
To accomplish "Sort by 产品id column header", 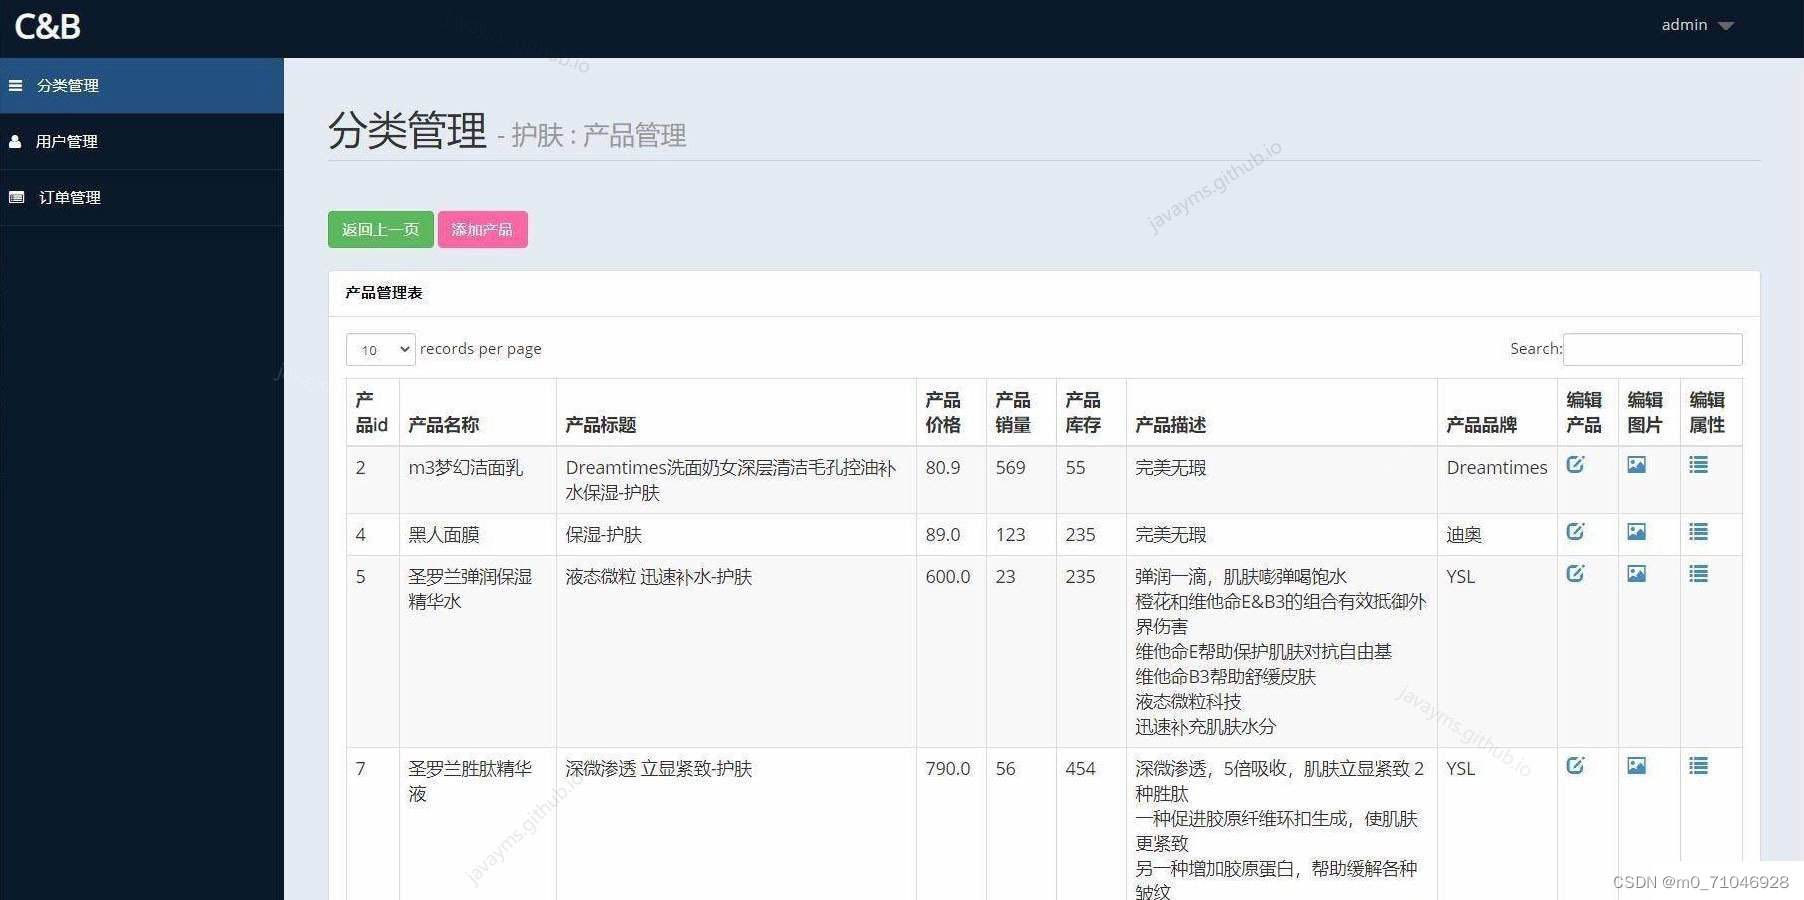I will pos(372,412).
